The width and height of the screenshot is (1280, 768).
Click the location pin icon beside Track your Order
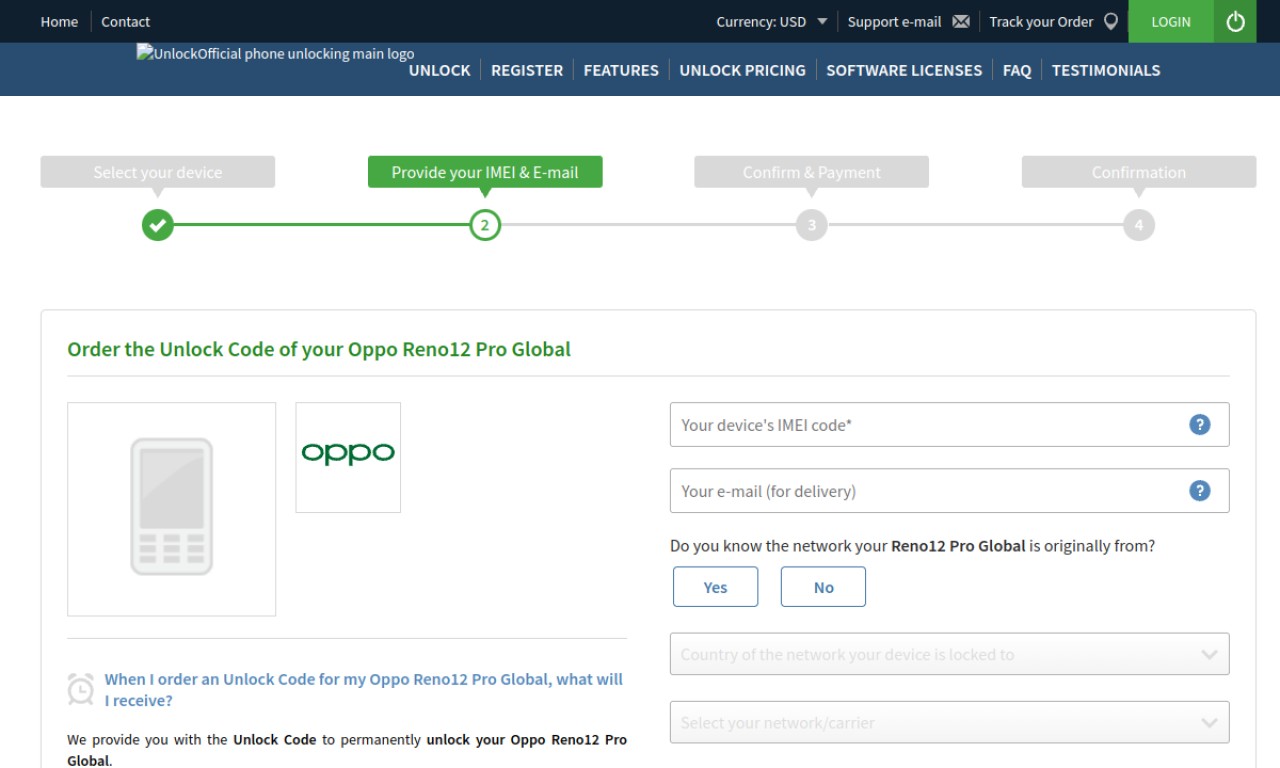(1110, 22)
